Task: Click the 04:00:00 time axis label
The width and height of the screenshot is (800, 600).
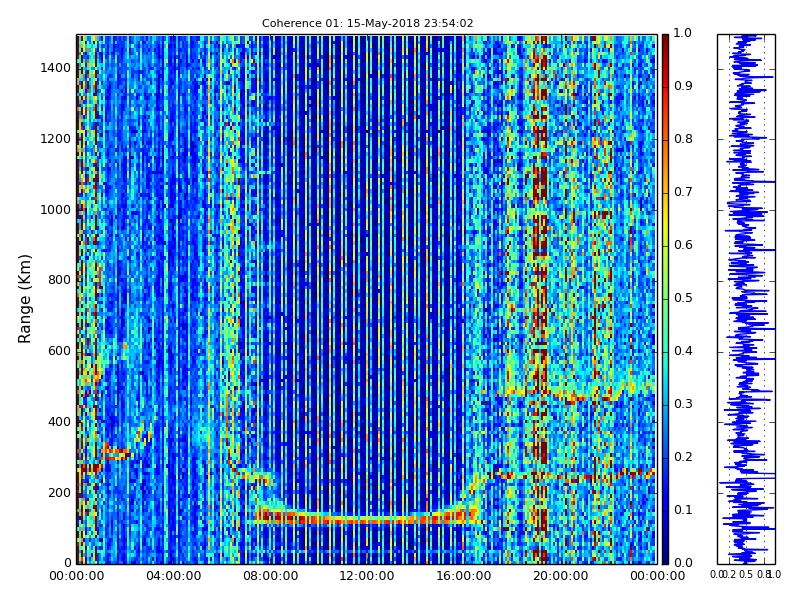Action: pos(173,576)
